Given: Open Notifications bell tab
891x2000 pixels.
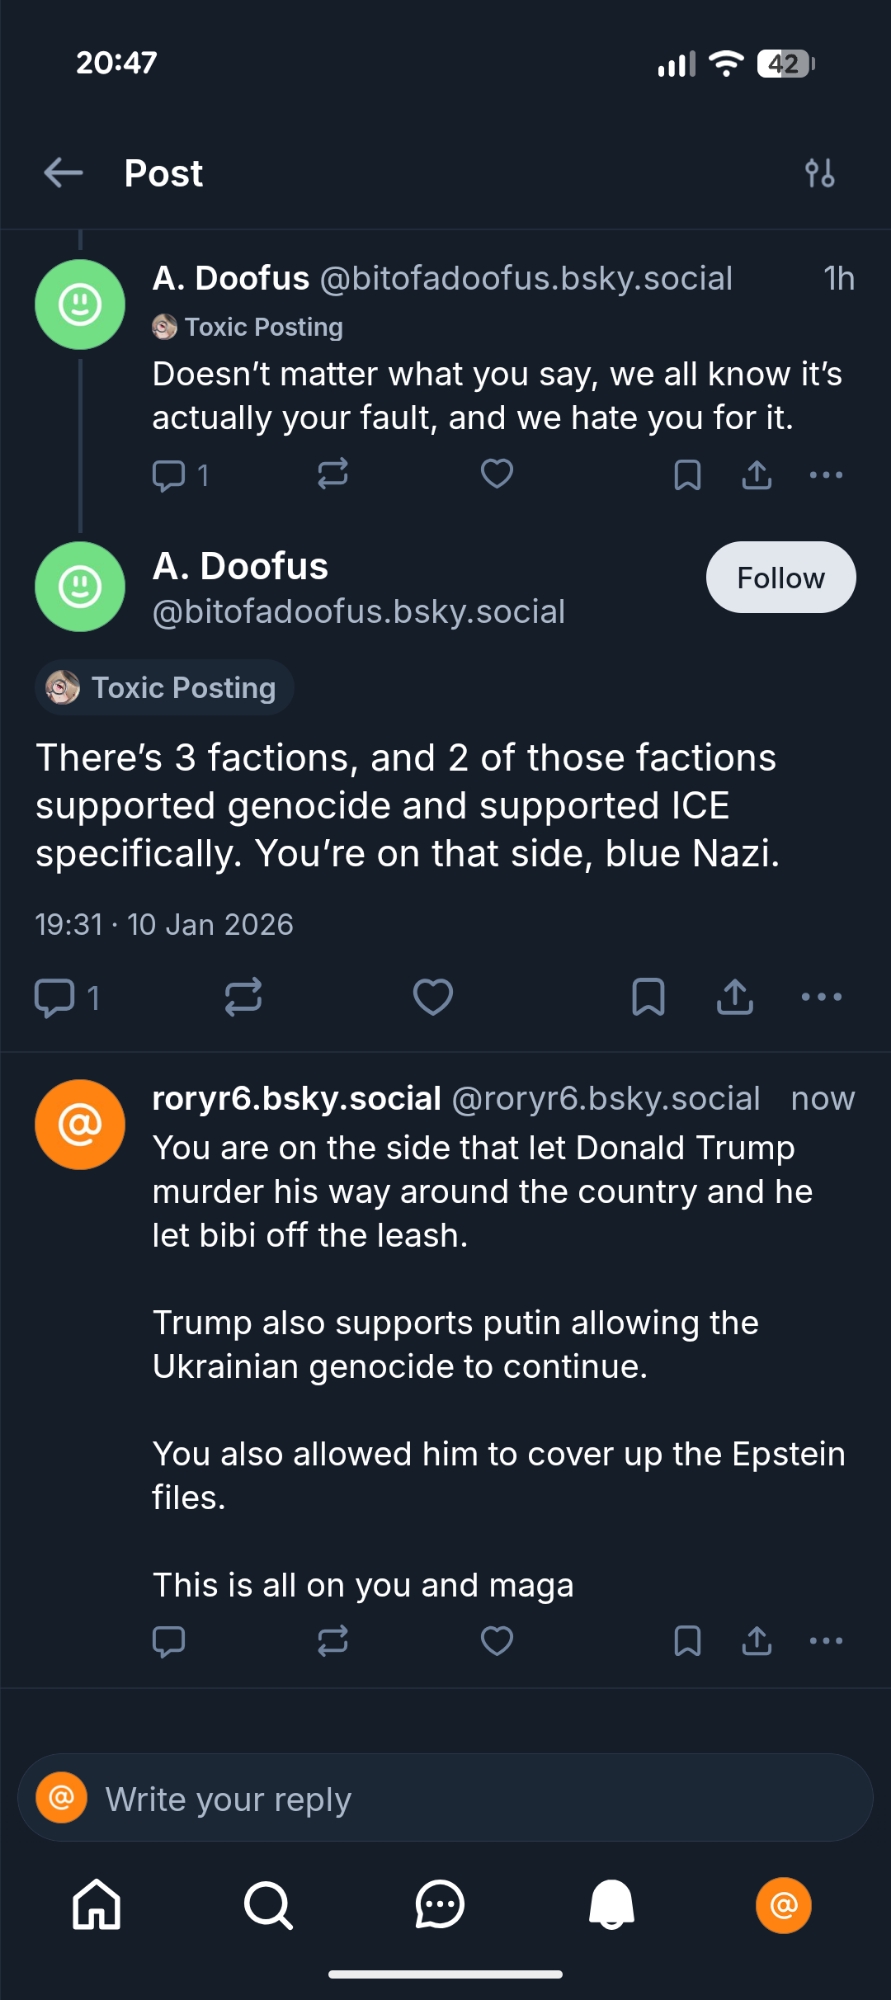Looking at the screenshot, I should pyautogui.click(x=612, y=1905).
